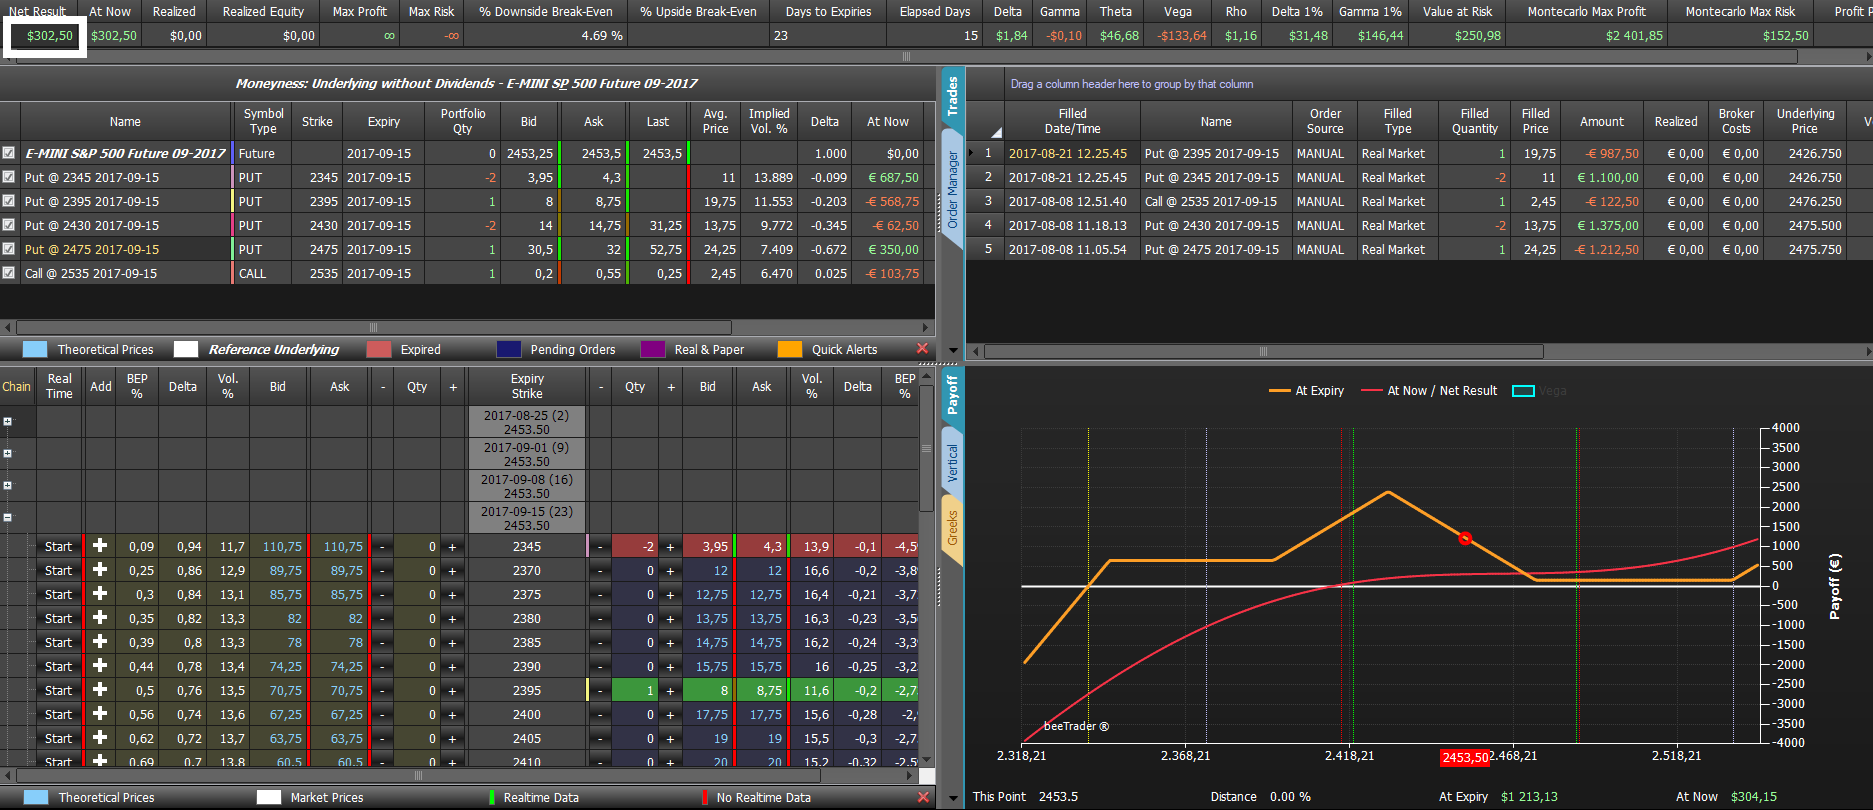Toggle the E-MINI S&P 500 Future checkbox
Viewport: 1873px width, 810px height.
(x=9, y=153)
